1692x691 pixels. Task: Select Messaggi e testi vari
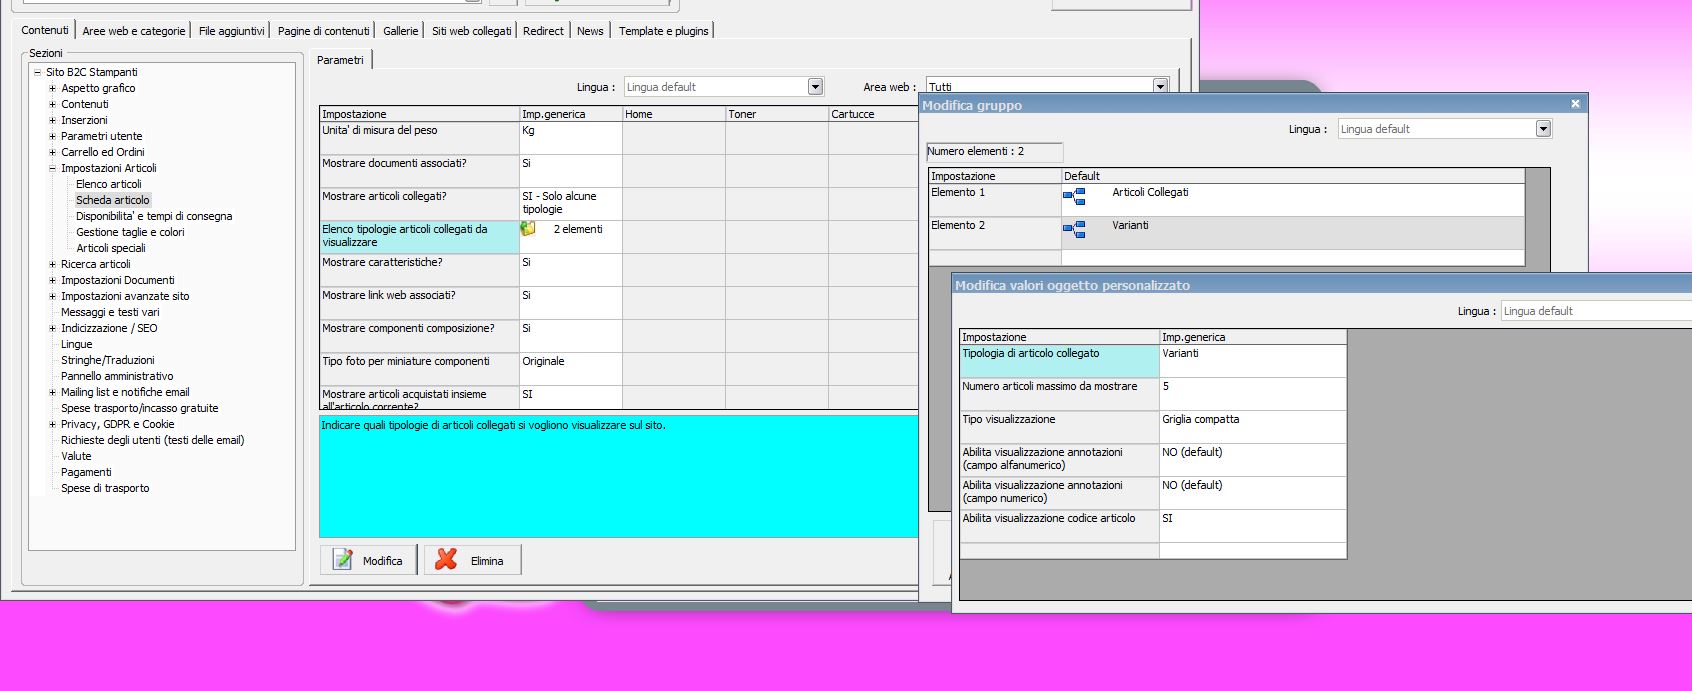pos(110,312)
